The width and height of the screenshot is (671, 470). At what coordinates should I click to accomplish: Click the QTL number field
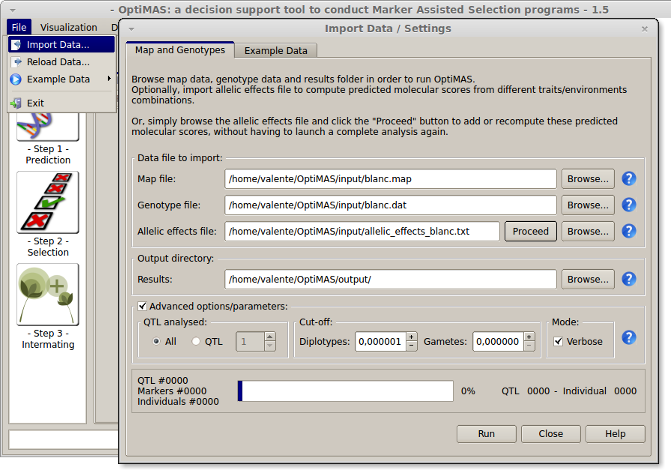(x=250, y=342)
